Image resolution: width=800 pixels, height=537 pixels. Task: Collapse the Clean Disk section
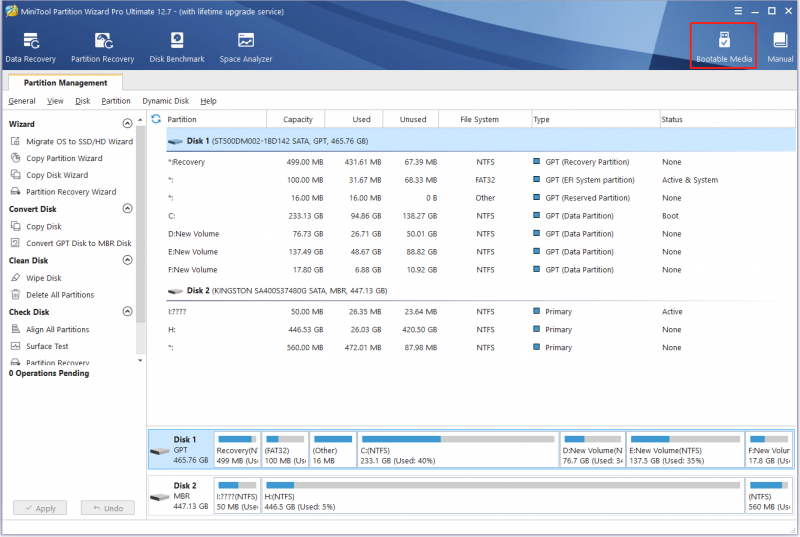coord(128,260)
